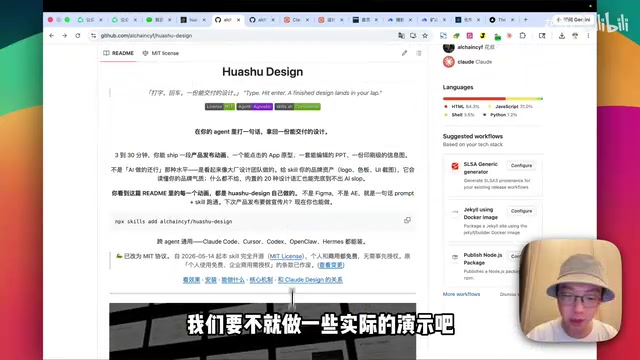Image resolution: width=640 pixels, height=360 pixels.
Task: Click the yellow JavaScript language bar segment
Action: (x=522, y=98)
